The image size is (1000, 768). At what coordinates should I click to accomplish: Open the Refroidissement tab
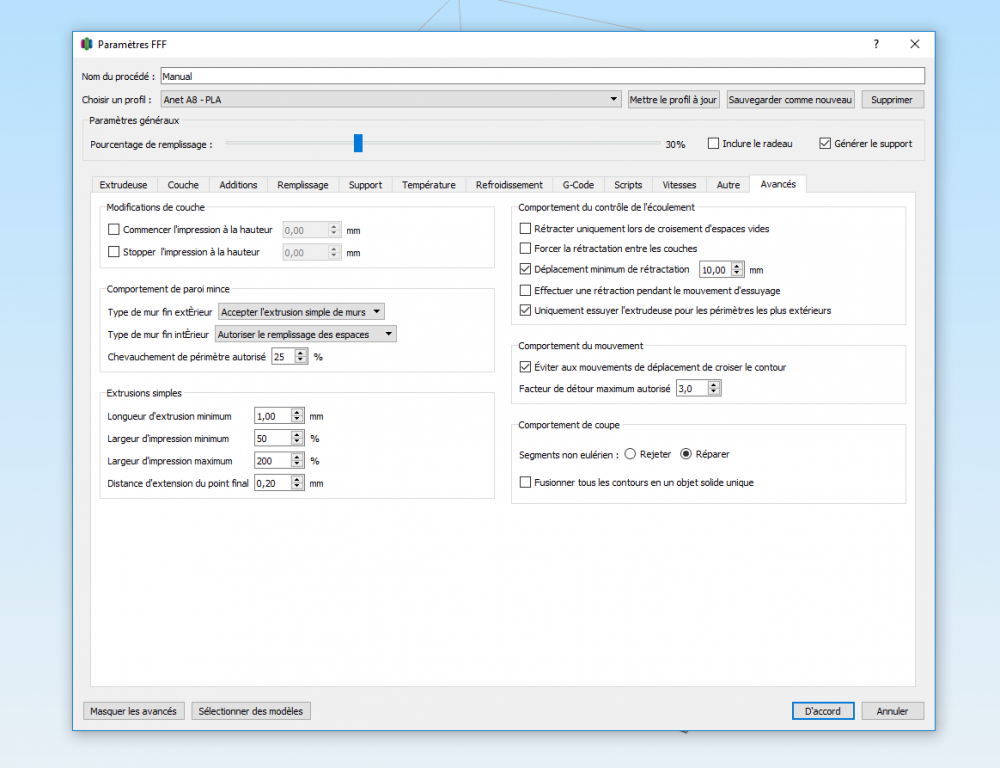point(509,185)
